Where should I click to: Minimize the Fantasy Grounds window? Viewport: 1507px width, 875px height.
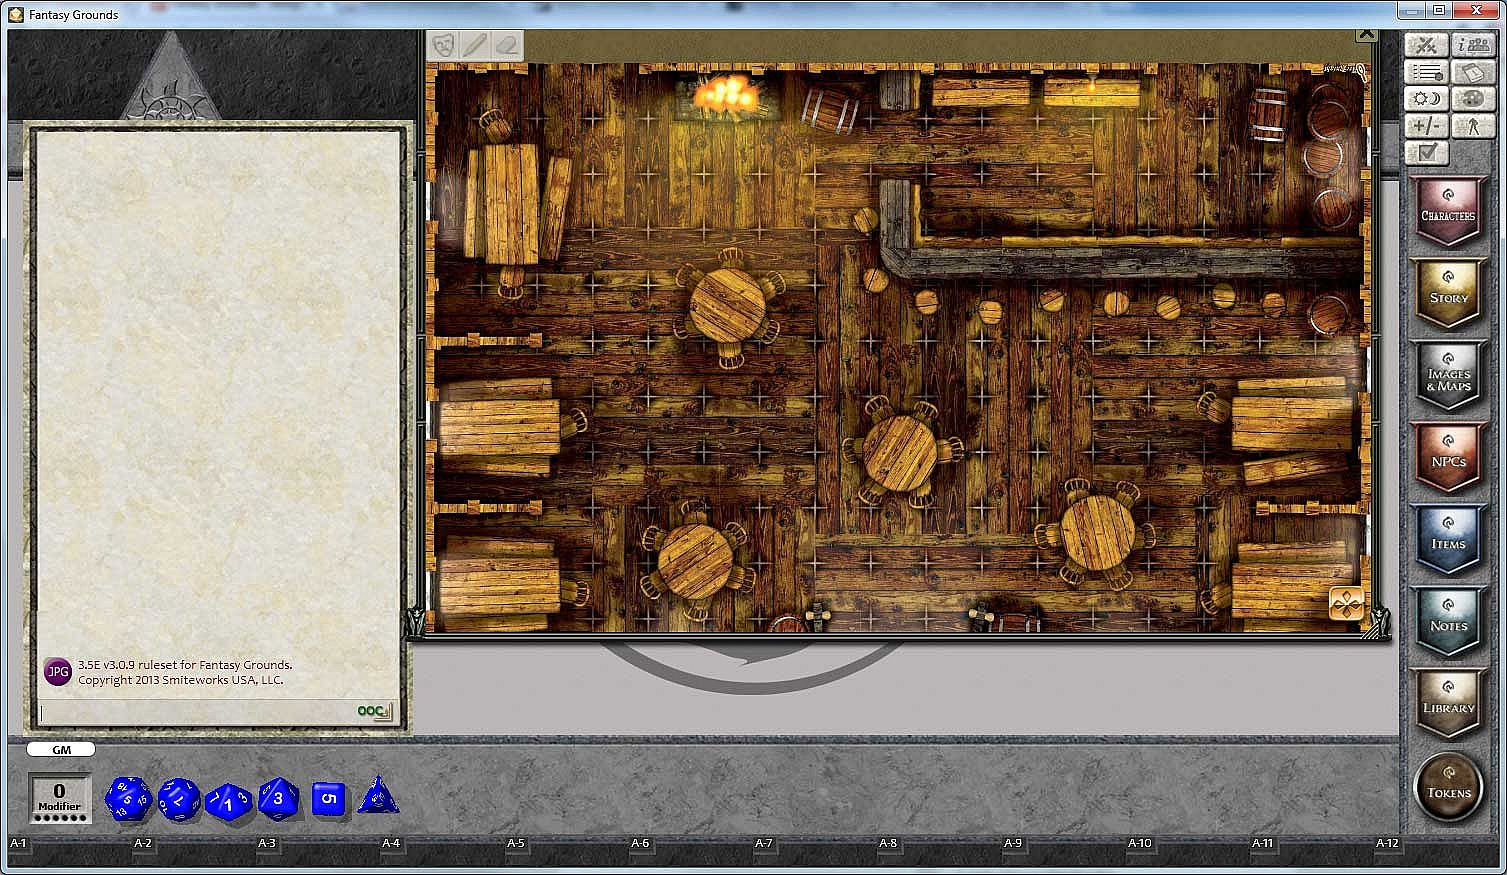(x=1413, y=10)
